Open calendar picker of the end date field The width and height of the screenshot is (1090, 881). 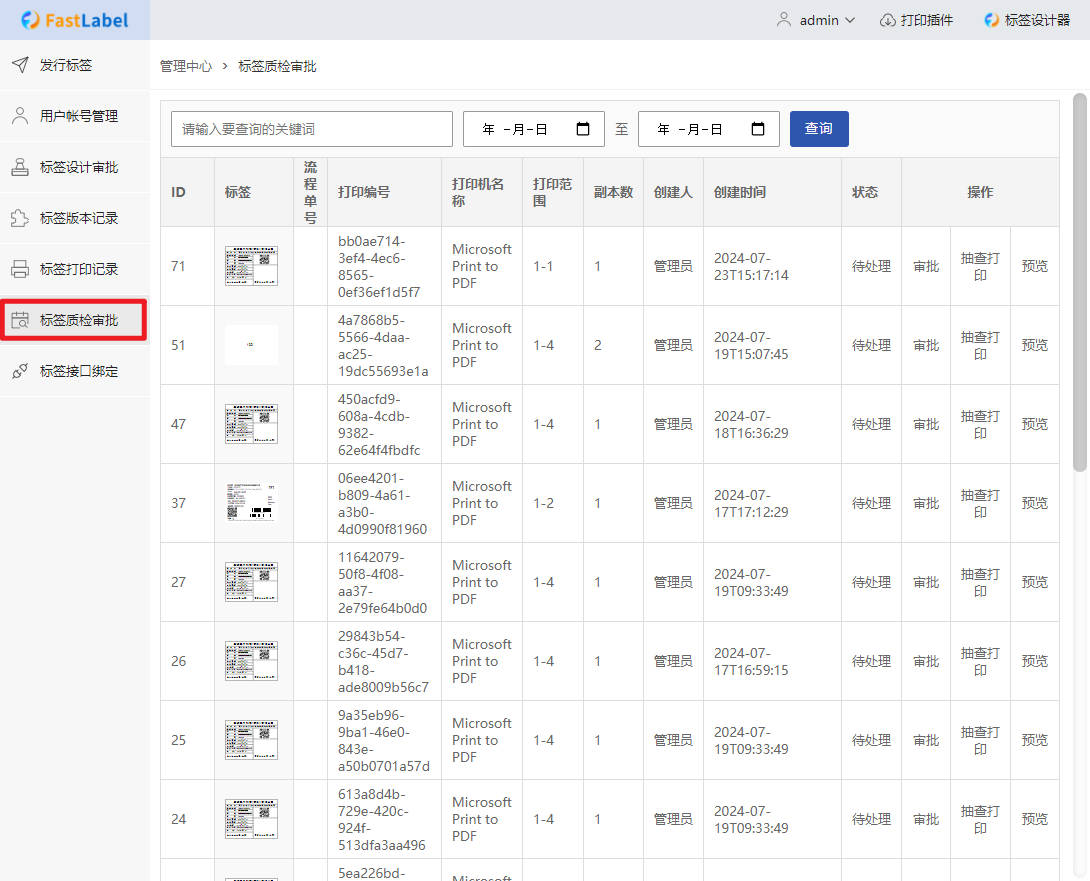(x=758, y=129)
